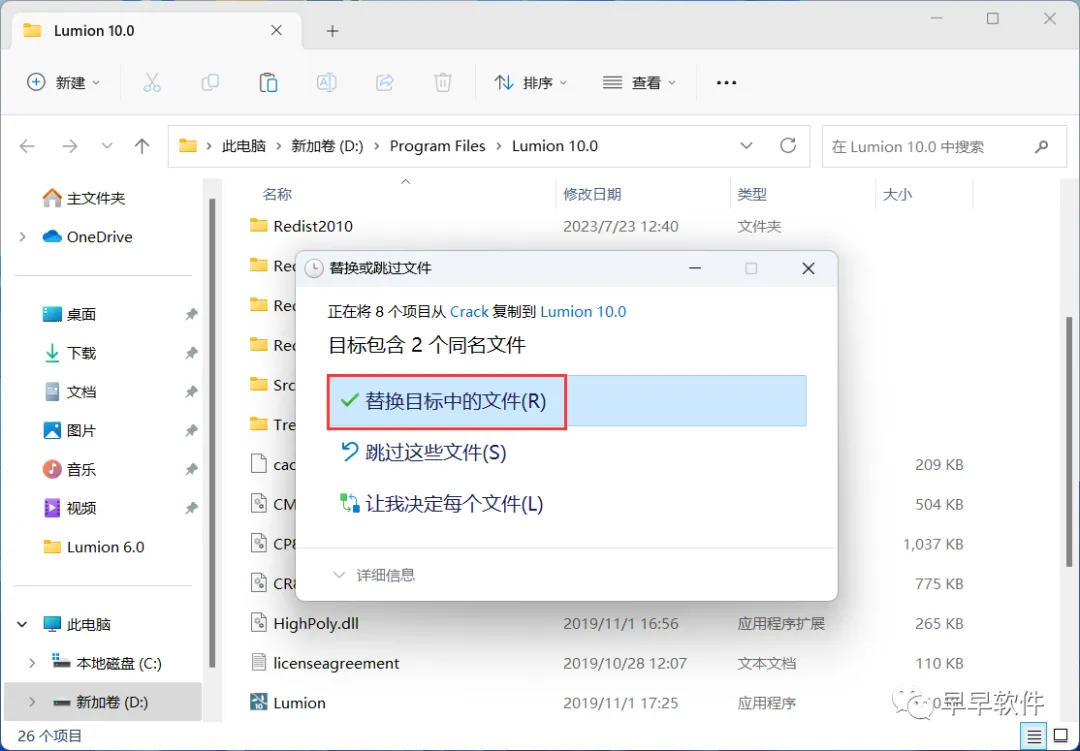The width and height of the screenshot is (1080, 751).
Task: Click the licenseagreement text file icon
Action: (258, 663)
